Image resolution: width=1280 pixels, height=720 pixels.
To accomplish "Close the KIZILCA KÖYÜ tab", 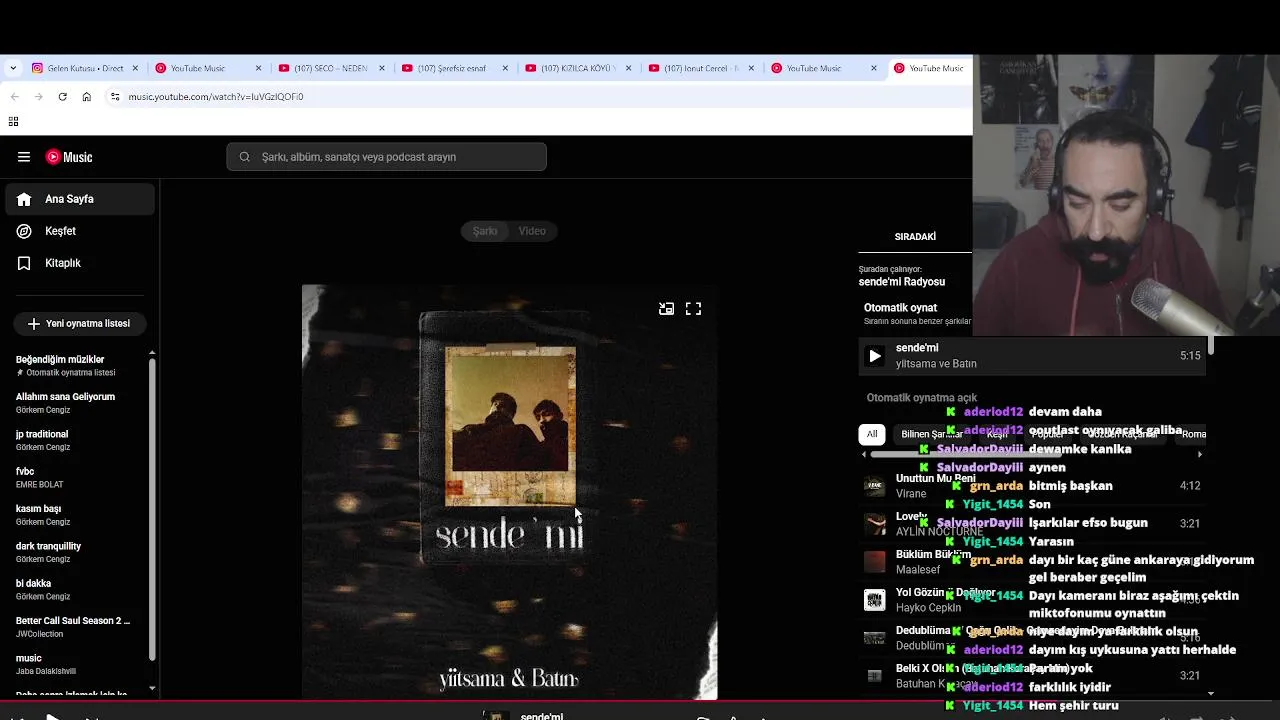I will pyautogui.click(x=629, y=68).
